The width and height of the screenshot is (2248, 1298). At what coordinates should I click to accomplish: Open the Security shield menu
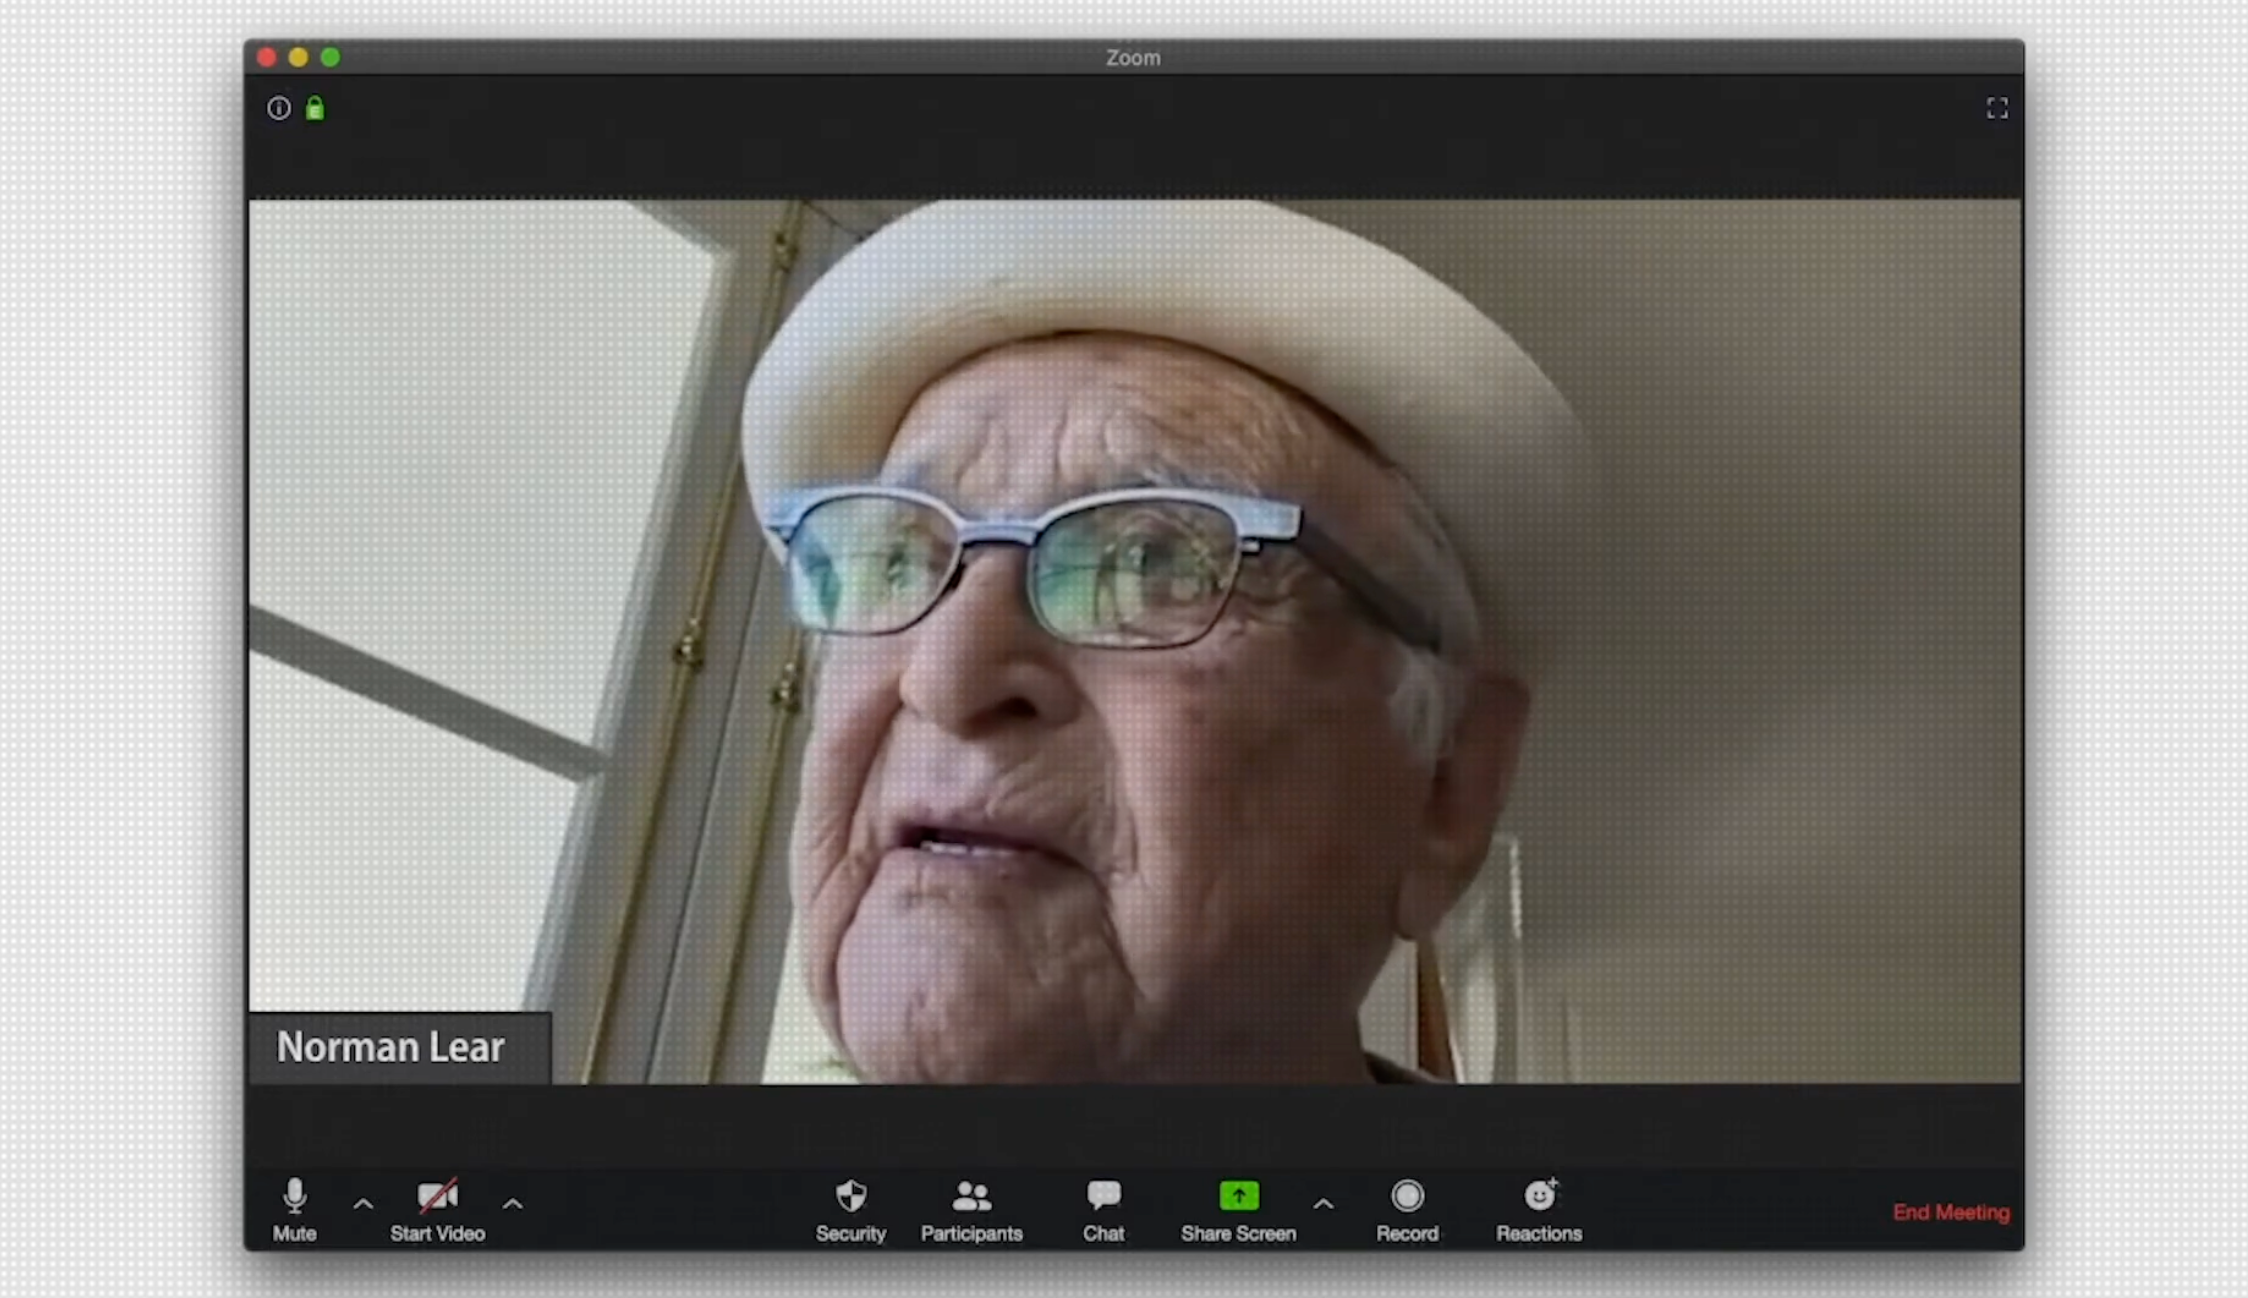[850, 1210]
